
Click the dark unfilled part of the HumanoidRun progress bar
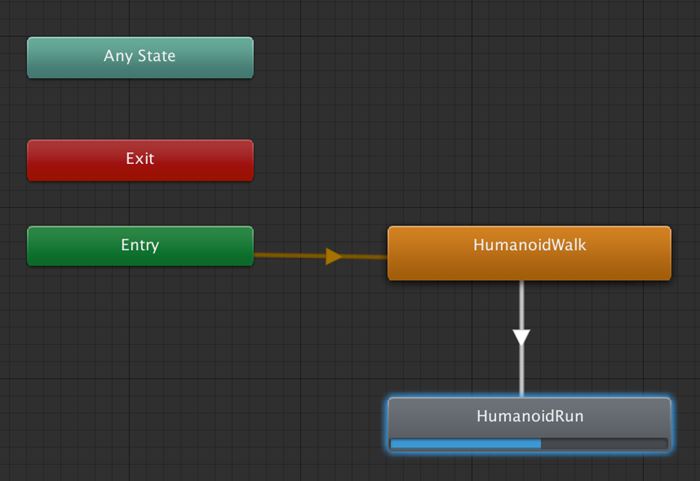(604, 443)
